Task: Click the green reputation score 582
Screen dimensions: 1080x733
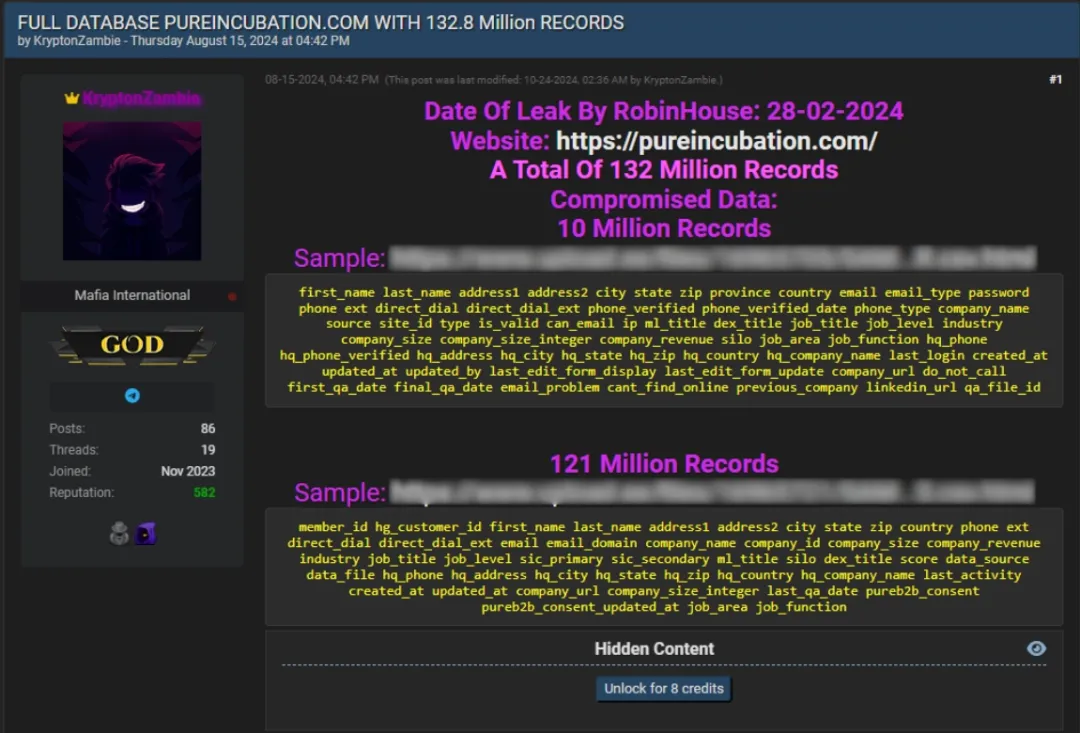Action: (x=205, y=493)
